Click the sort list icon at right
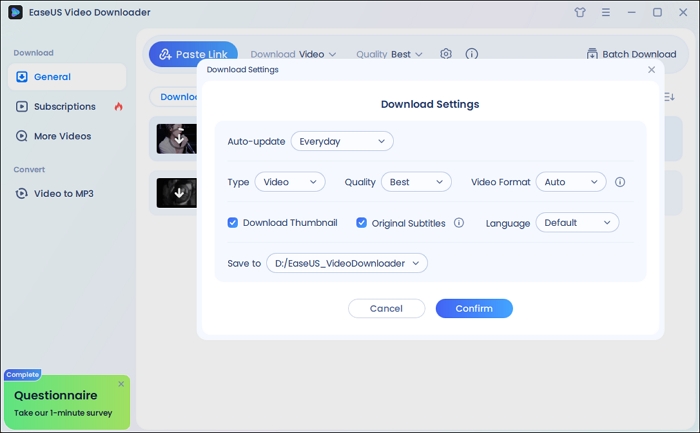 [x=669, y=96]
